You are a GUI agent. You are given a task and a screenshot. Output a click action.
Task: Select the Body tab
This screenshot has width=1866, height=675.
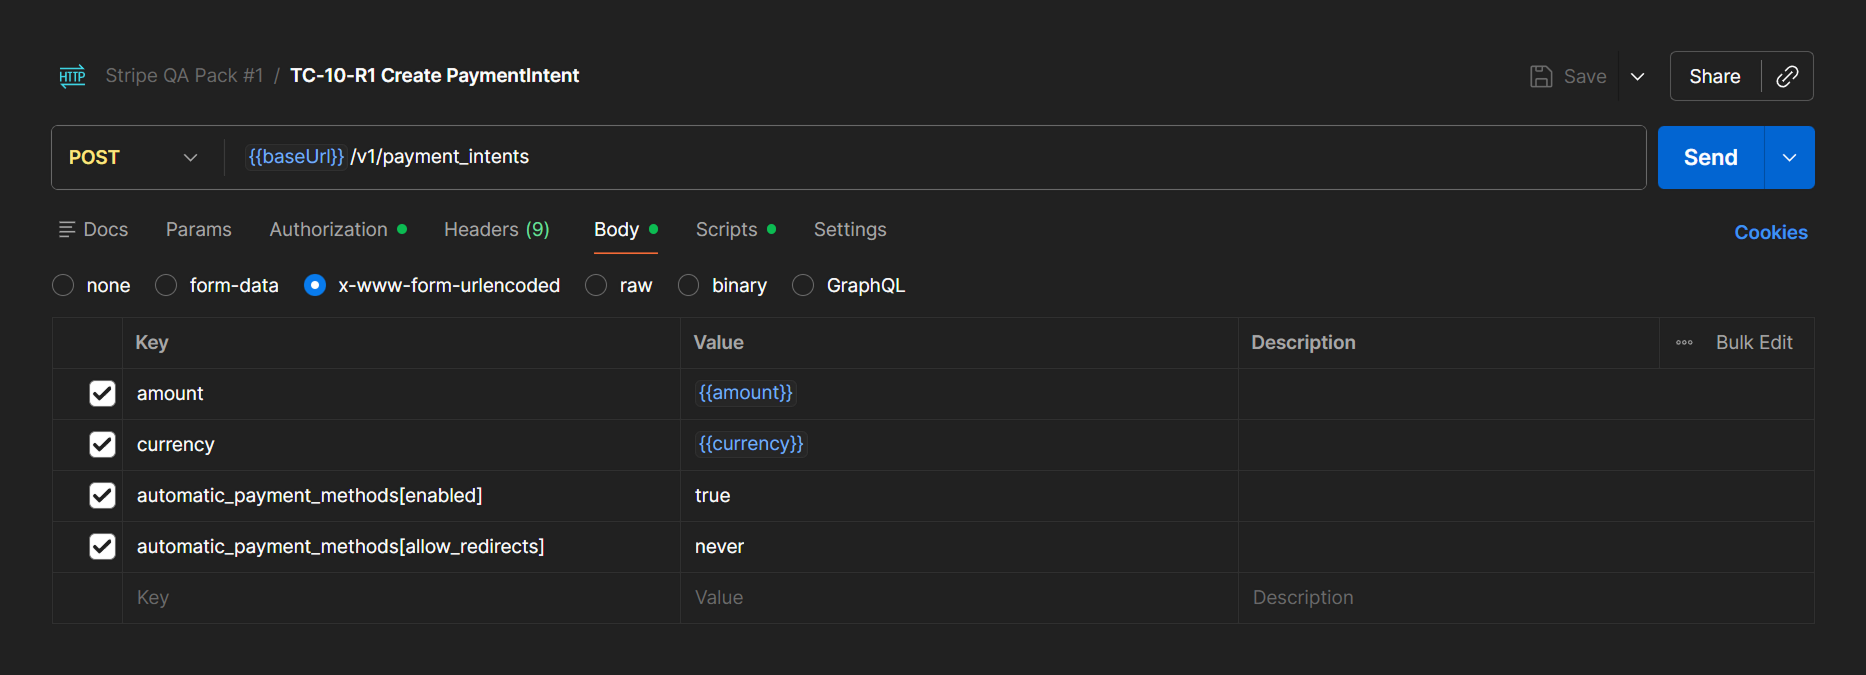click(625, 230)
